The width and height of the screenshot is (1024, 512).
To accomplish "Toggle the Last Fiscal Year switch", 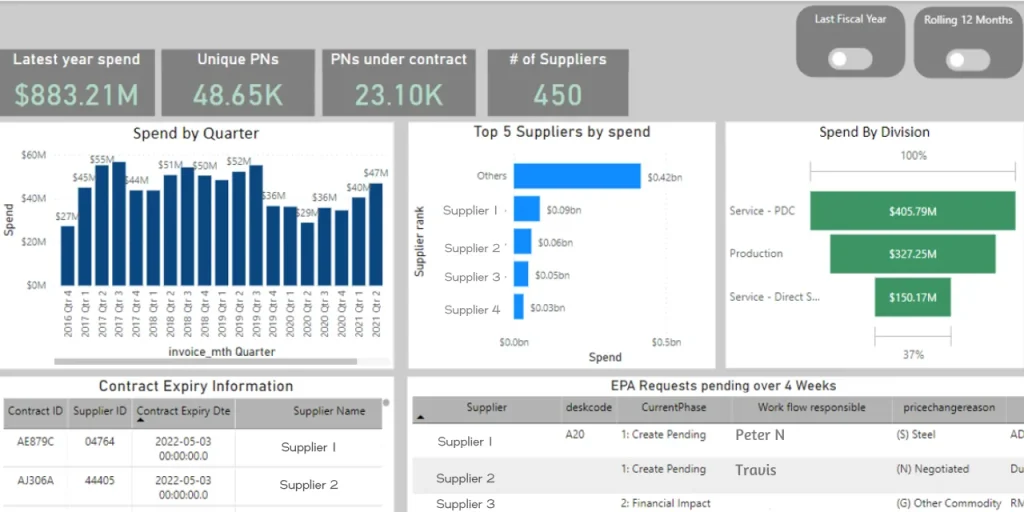I will (850, 59).
